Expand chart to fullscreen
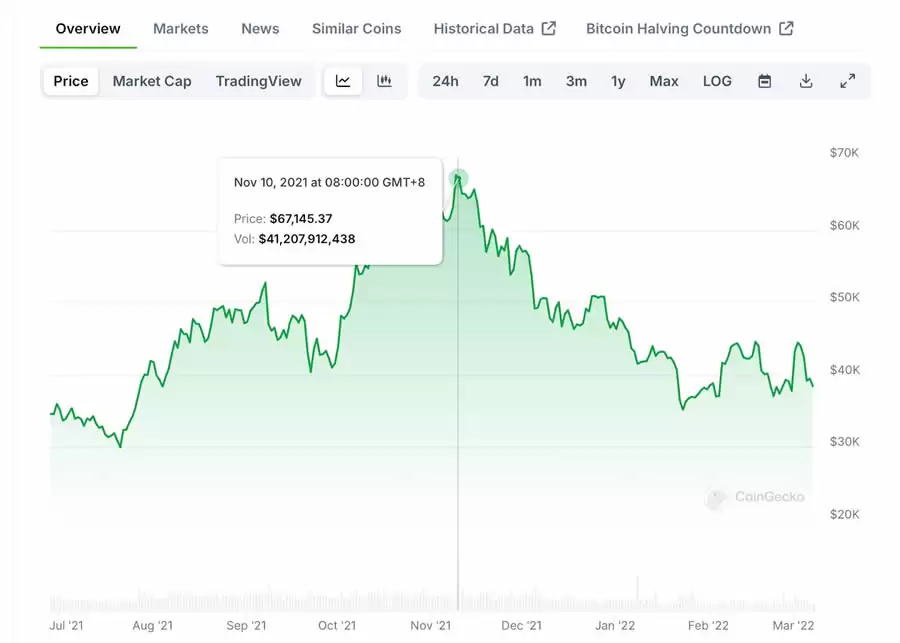The image size is (900, 643). click(847, 81)
